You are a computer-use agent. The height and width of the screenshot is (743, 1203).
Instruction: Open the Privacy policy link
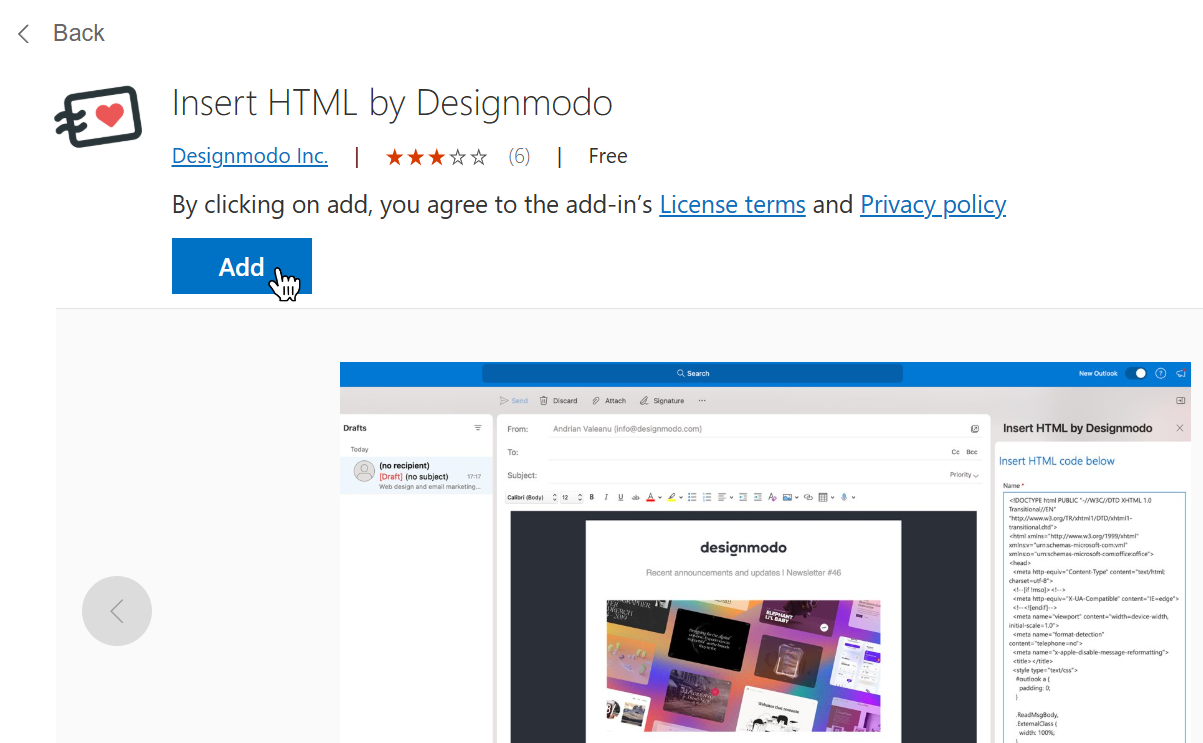(x=933, y=205)
